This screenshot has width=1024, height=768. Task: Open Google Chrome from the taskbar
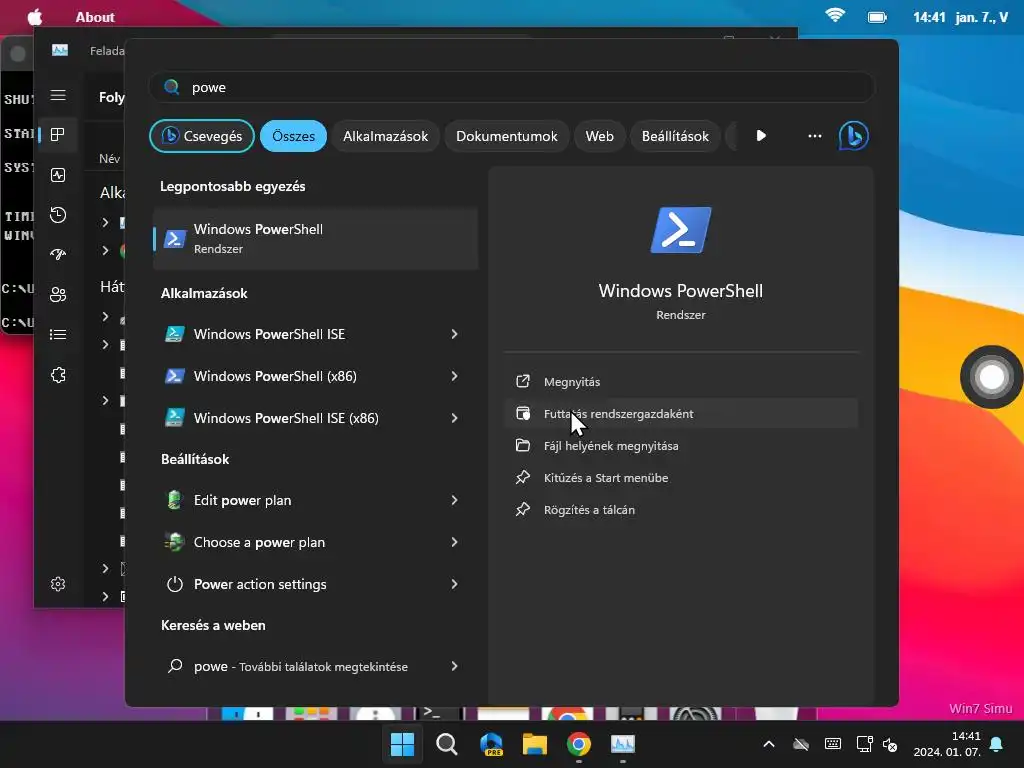click(579, 744)
